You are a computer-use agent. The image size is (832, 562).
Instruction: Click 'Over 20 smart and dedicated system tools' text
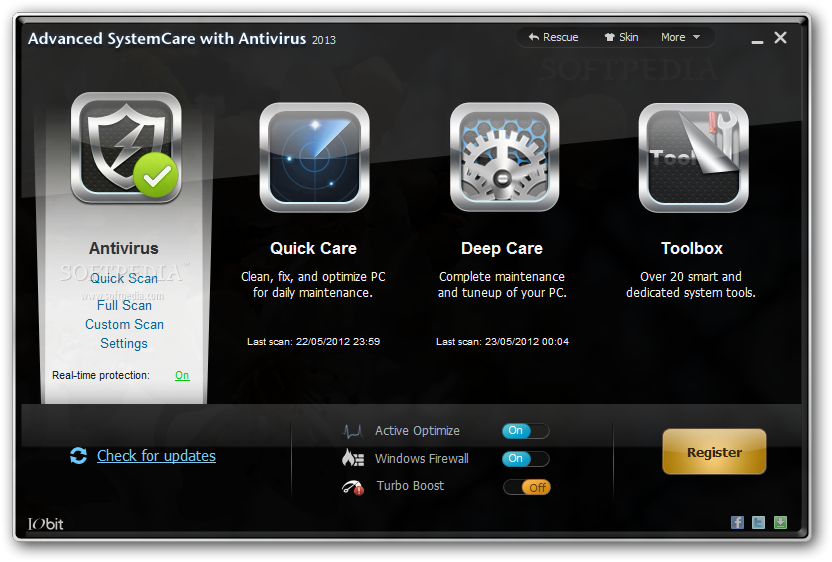pos(691,284)
